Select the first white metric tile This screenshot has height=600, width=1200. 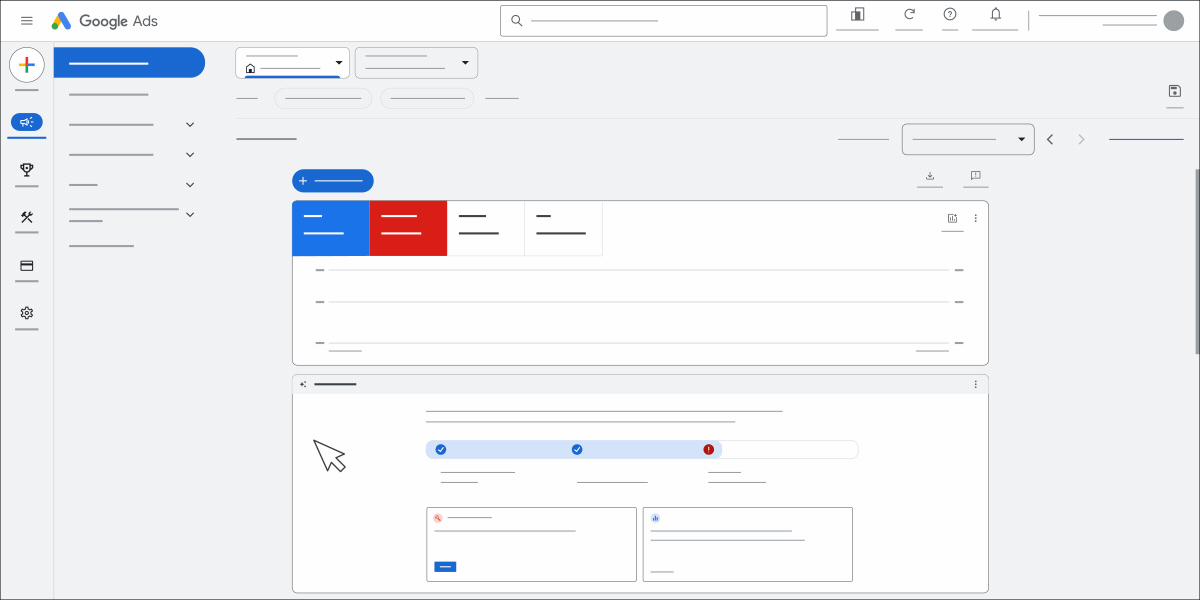486,228
